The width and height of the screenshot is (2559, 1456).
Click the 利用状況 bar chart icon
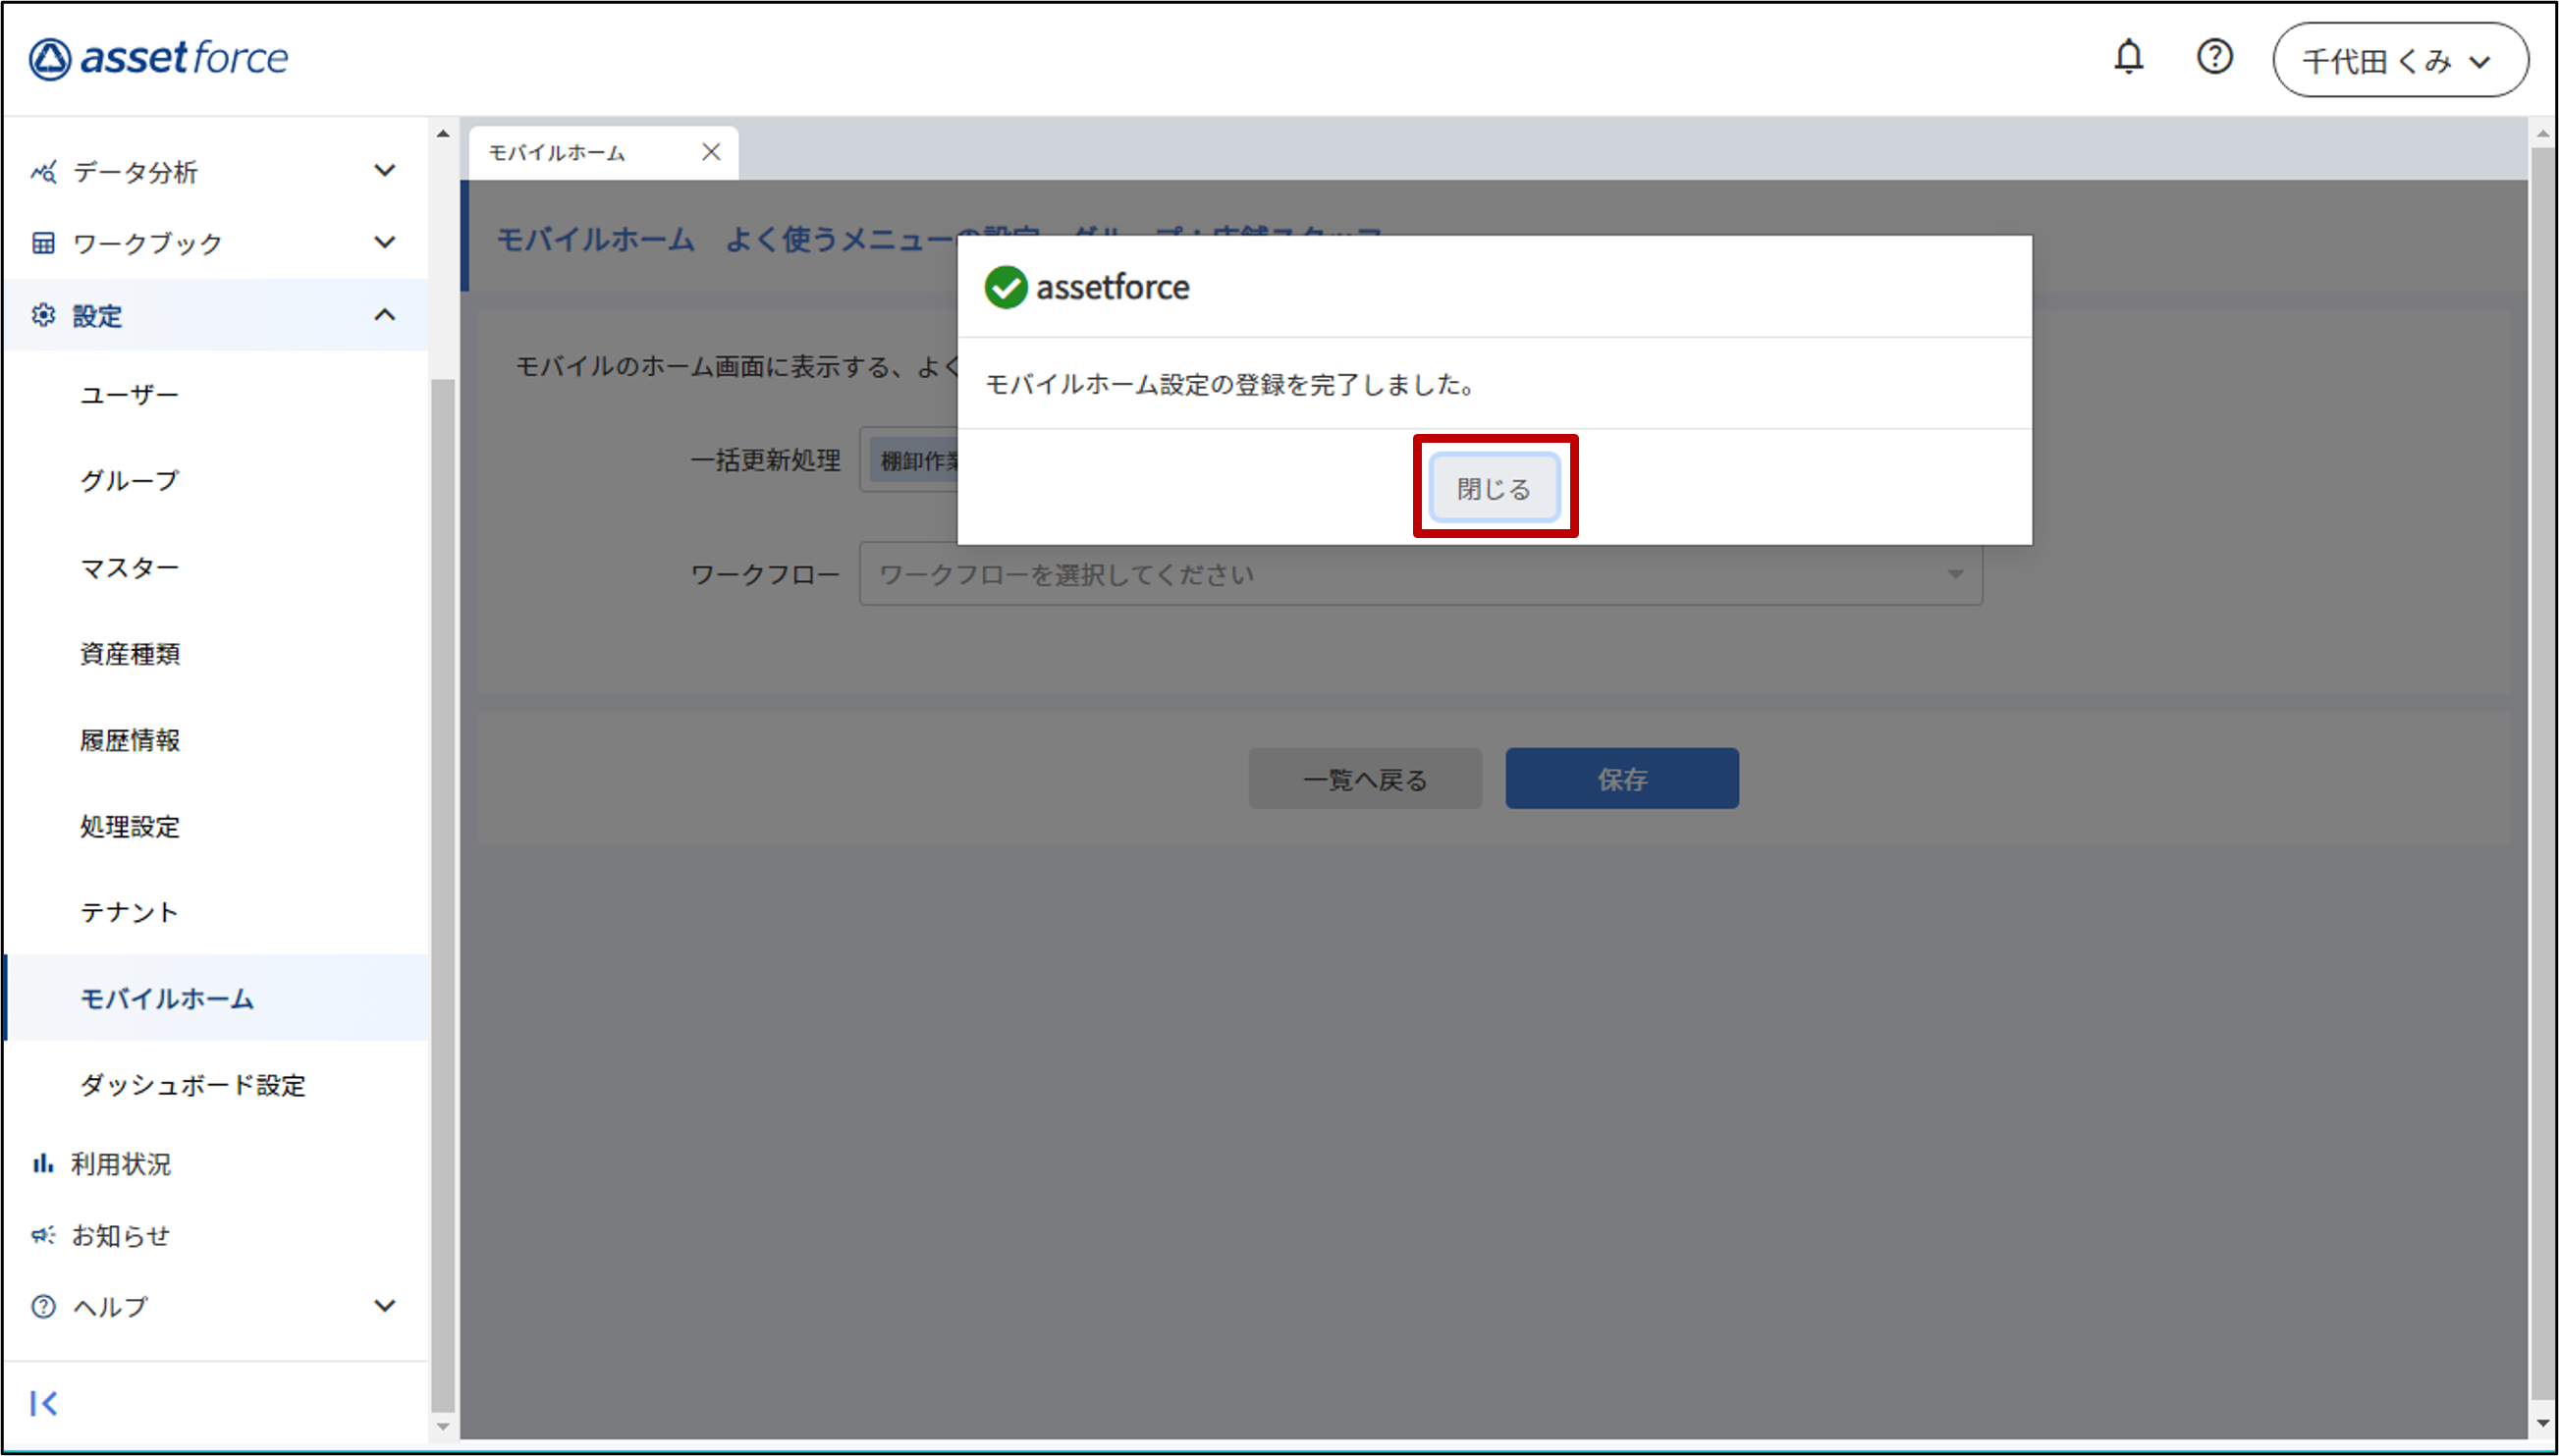click(x=43, y=1163)
